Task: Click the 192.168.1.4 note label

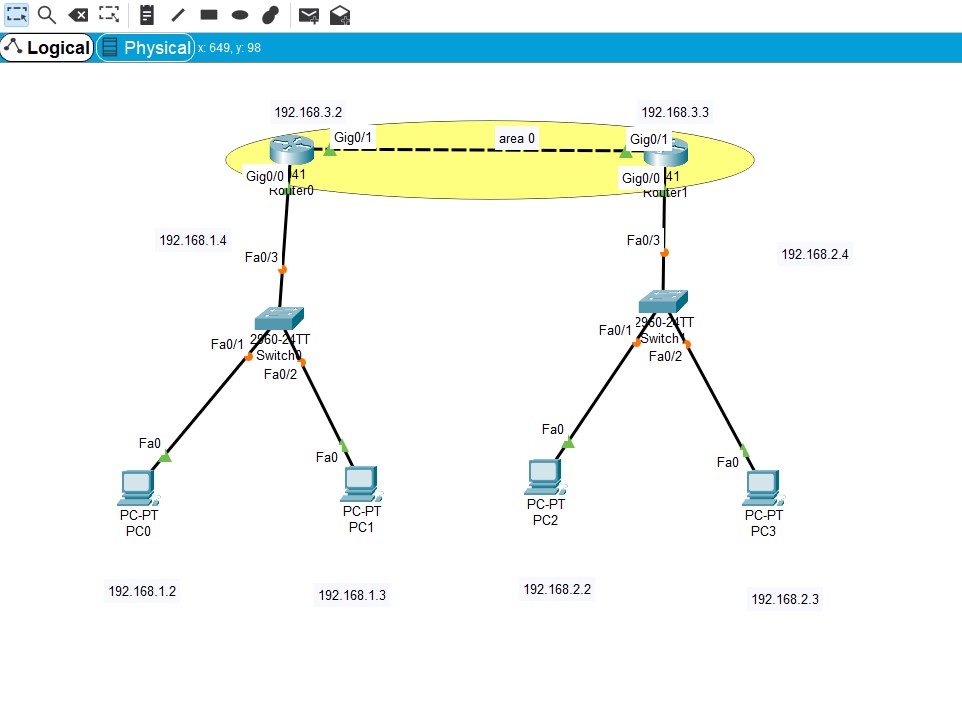Action: pos(193,241)
